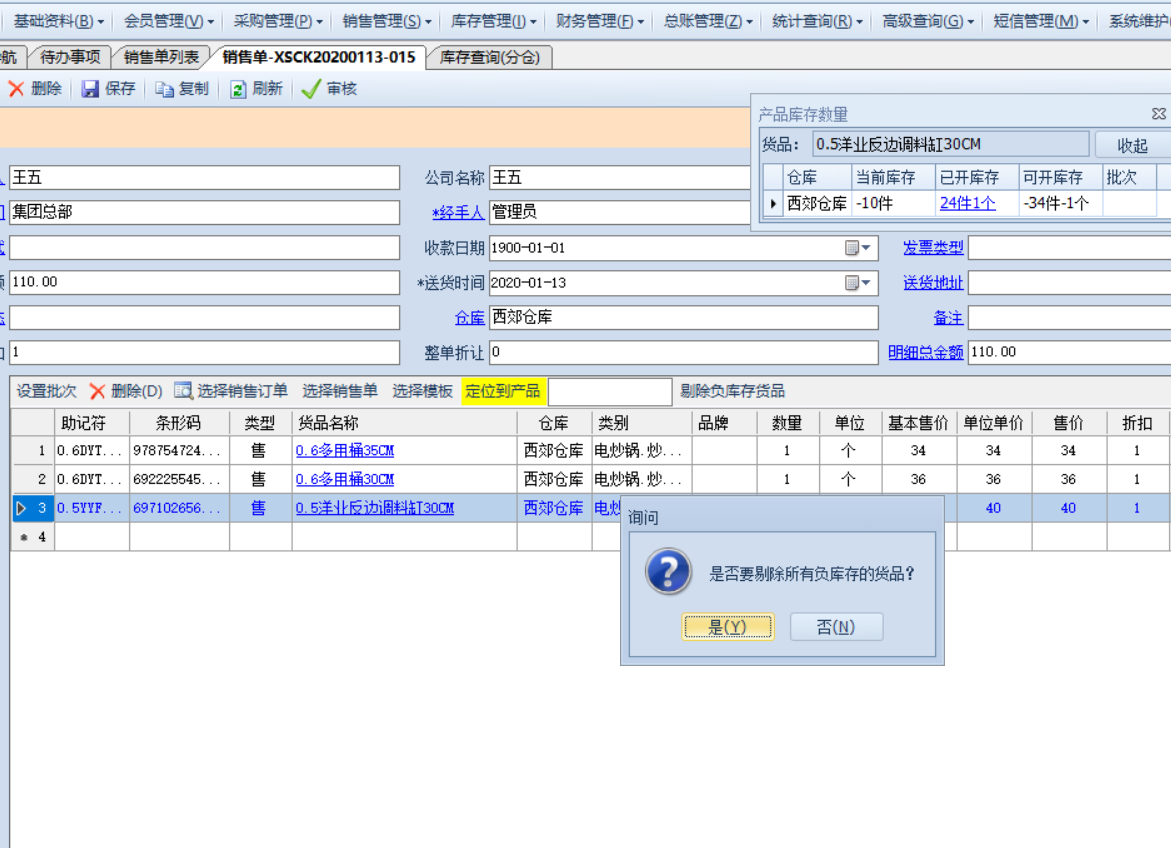The width and height of the screenshot is (1171, 848).
Task: Click the 西郊仓库 row arrow in stock panel
Action: [x=773, y=203]
